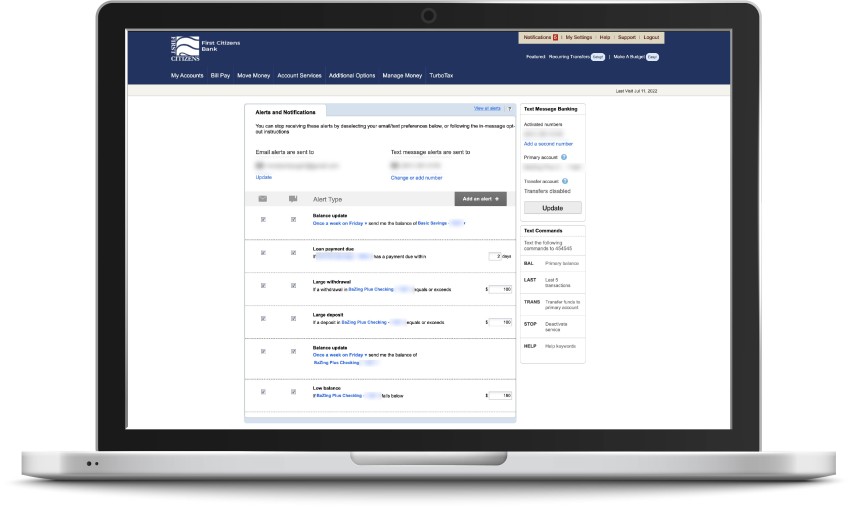850x508 pixels.
Task: Open account dropdown in Large withdrawal alert
Action: [381, 290]
